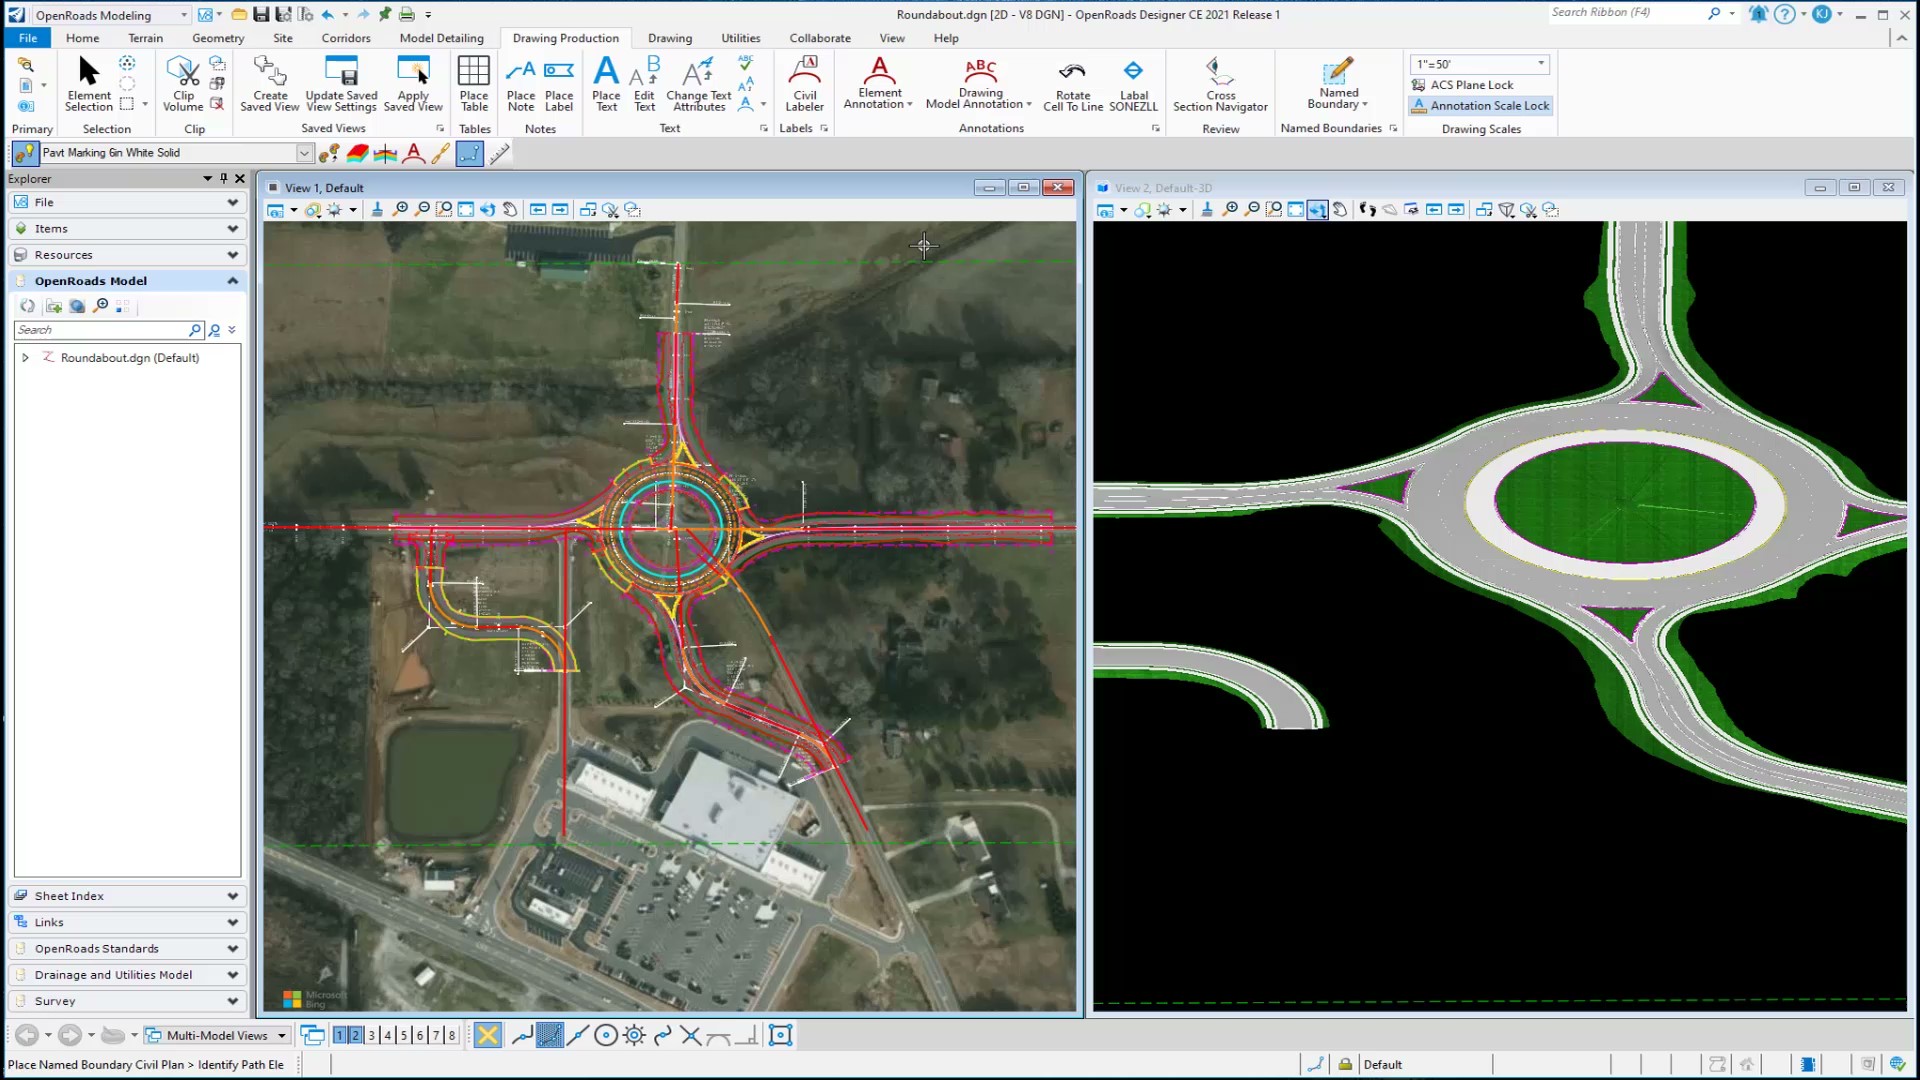This screenshot has width=1920, height=1080.
Task: Click Fit View in View 2 toolbar
Action: point(1294,210)
